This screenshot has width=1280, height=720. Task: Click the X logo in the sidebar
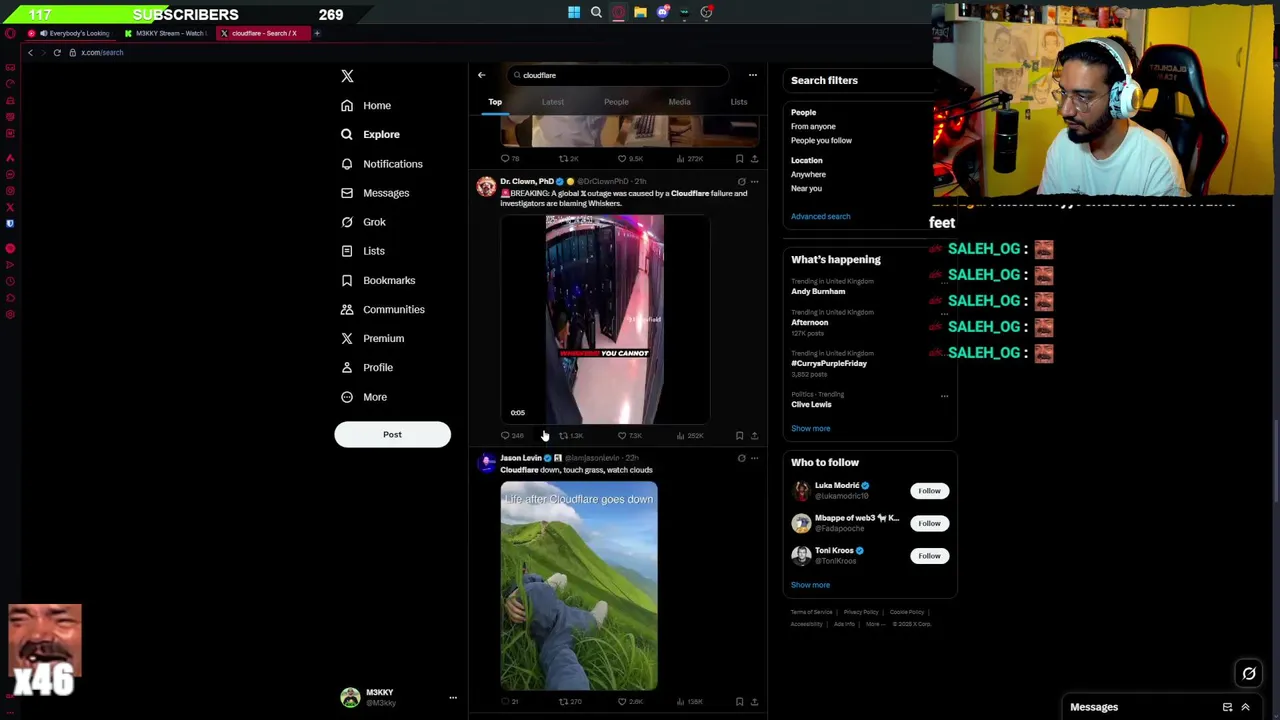coord(347,76)
